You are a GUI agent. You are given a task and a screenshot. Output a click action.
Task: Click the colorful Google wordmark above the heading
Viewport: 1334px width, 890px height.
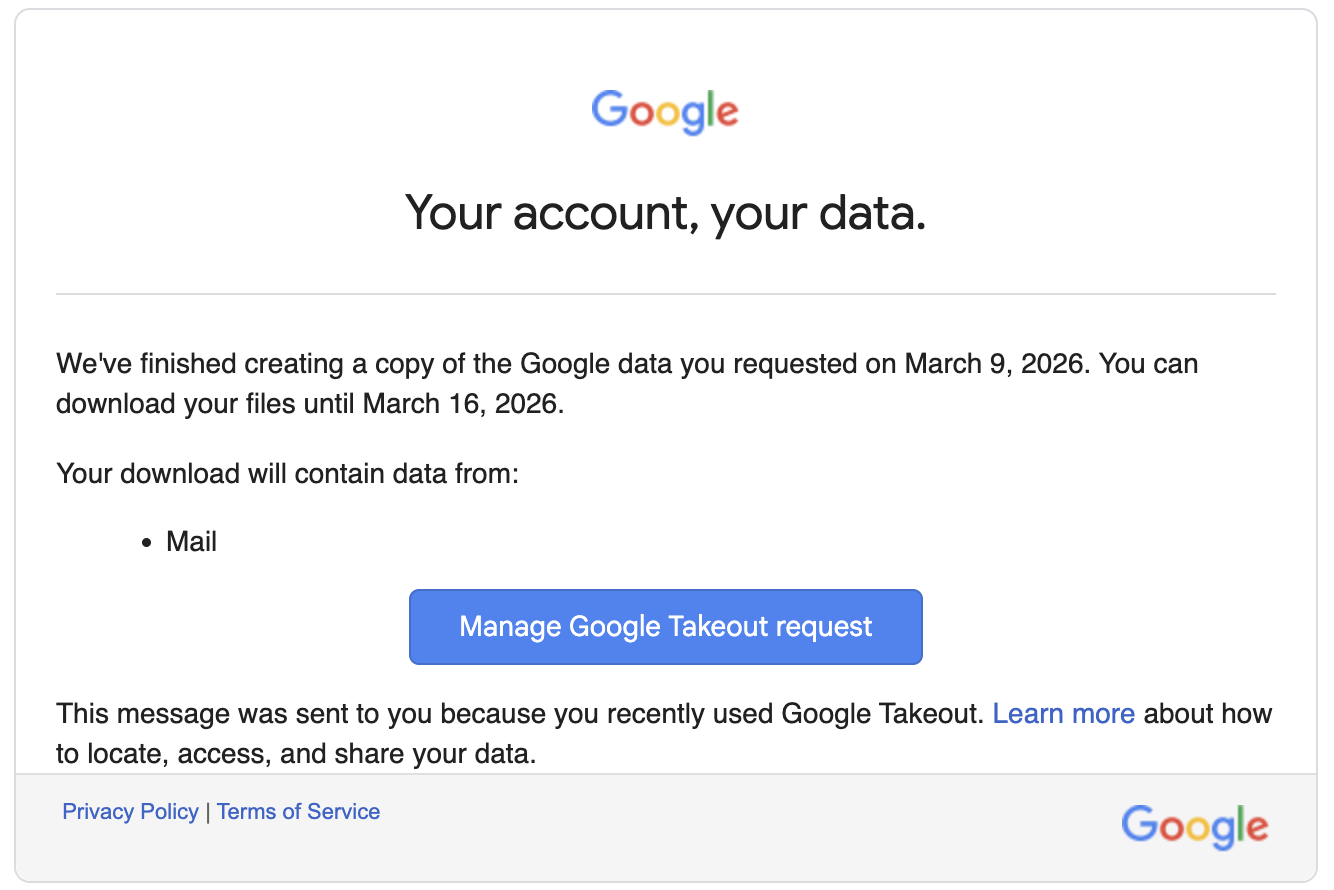coord(665,112)
